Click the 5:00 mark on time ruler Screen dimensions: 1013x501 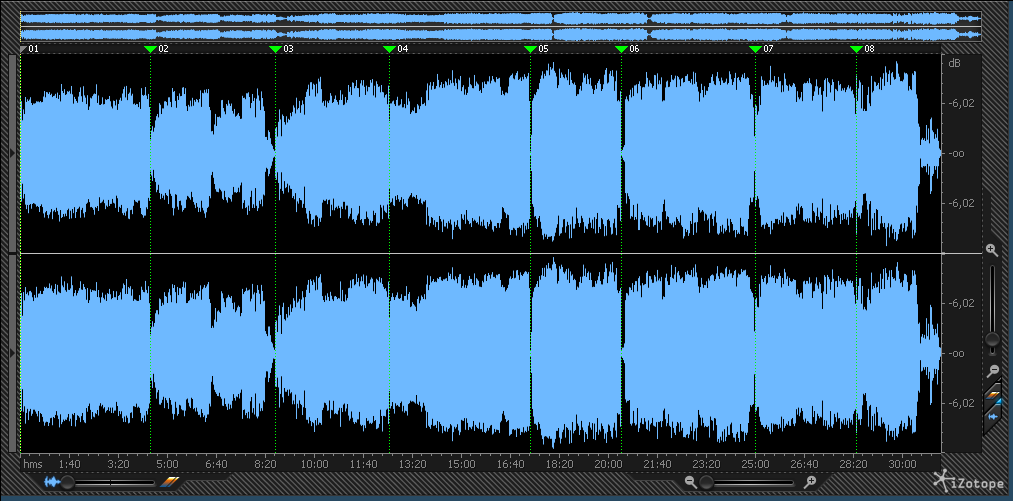pyautogui.click(x=167, y=464)
